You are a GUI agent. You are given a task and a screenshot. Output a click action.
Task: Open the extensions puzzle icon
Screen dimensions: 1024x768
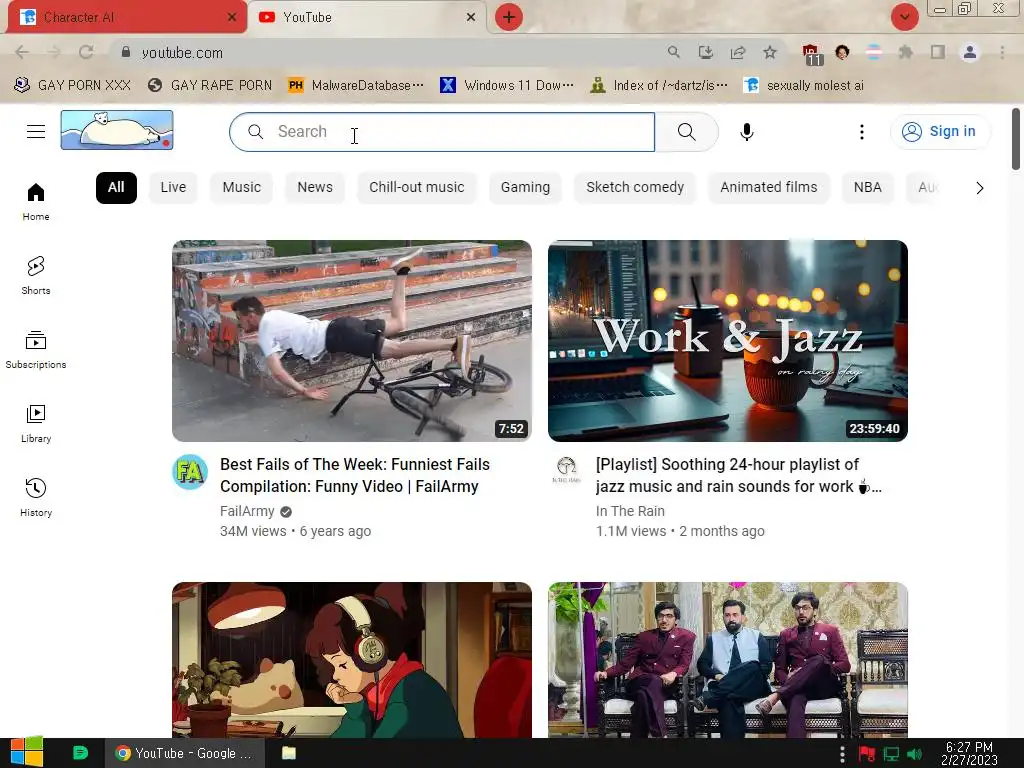pyautogui.click(x=905, y=52)
